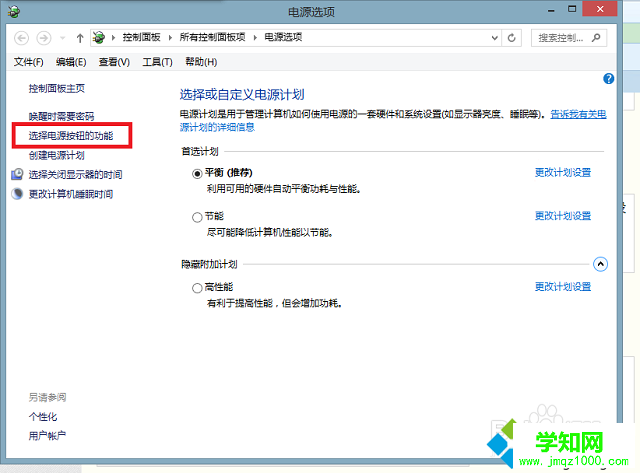Open 选择电源按钮的功能 link

71,135
